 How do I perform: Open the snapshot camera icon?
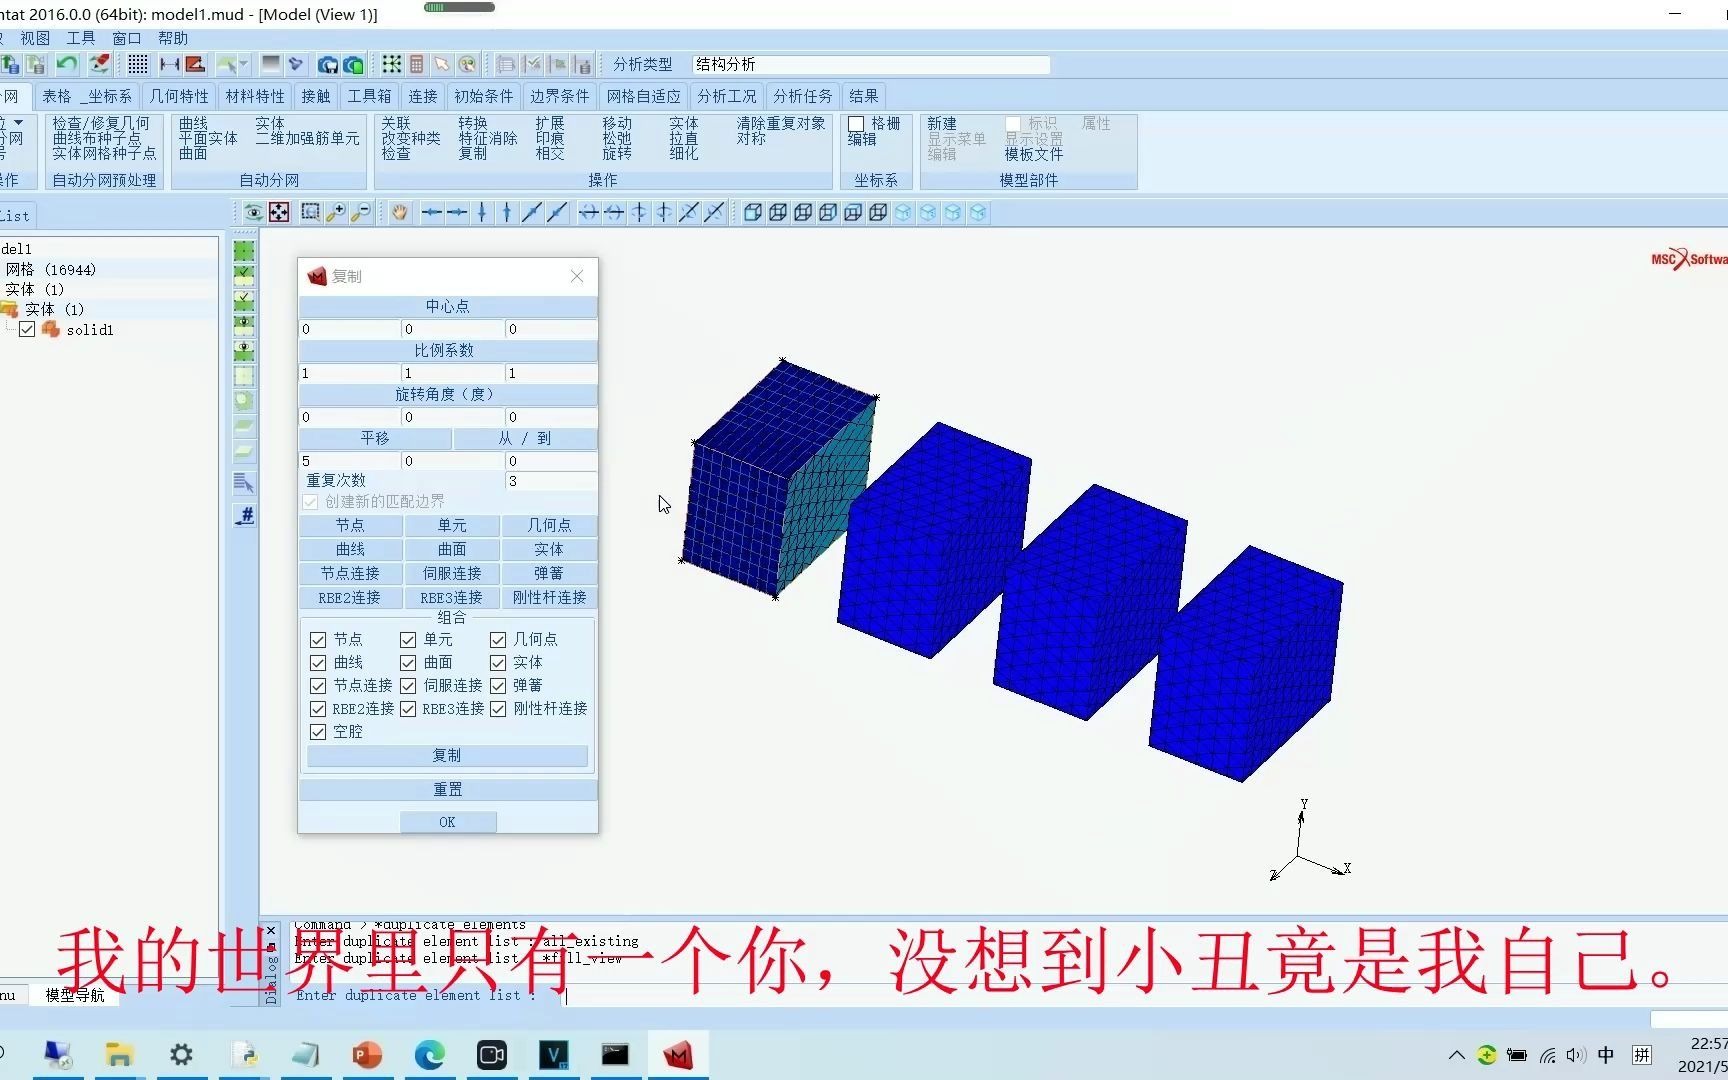click(327, 63)
